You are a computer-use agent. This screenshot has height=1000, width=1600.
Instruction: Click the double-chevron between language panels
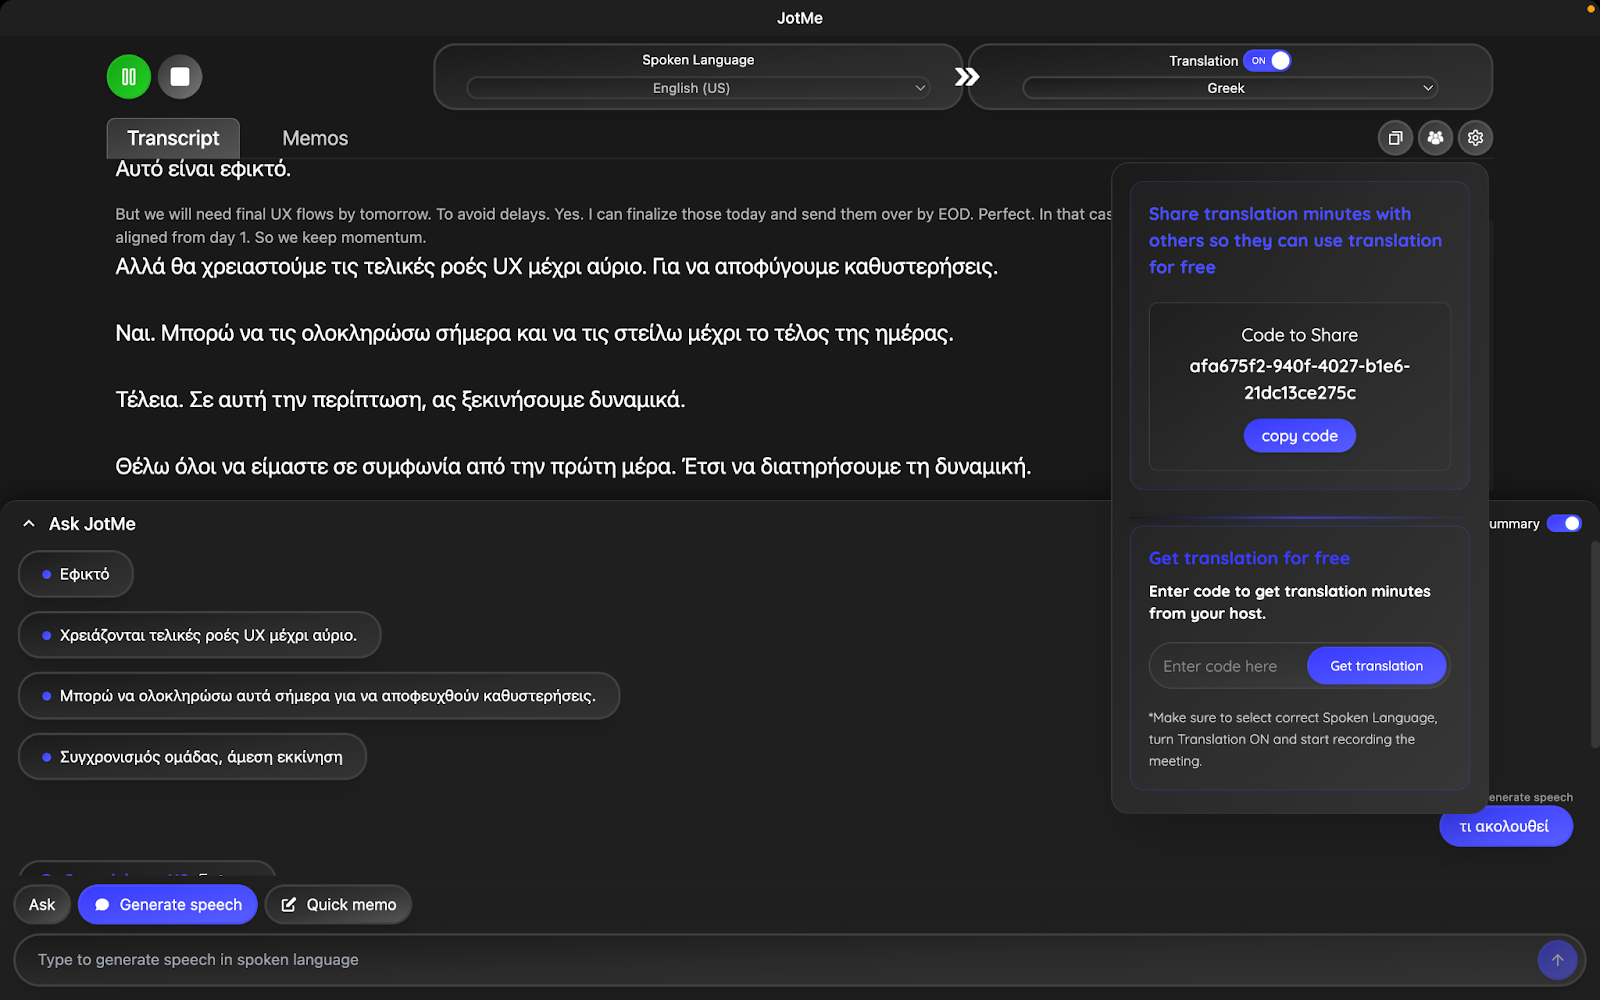(965, 76)
